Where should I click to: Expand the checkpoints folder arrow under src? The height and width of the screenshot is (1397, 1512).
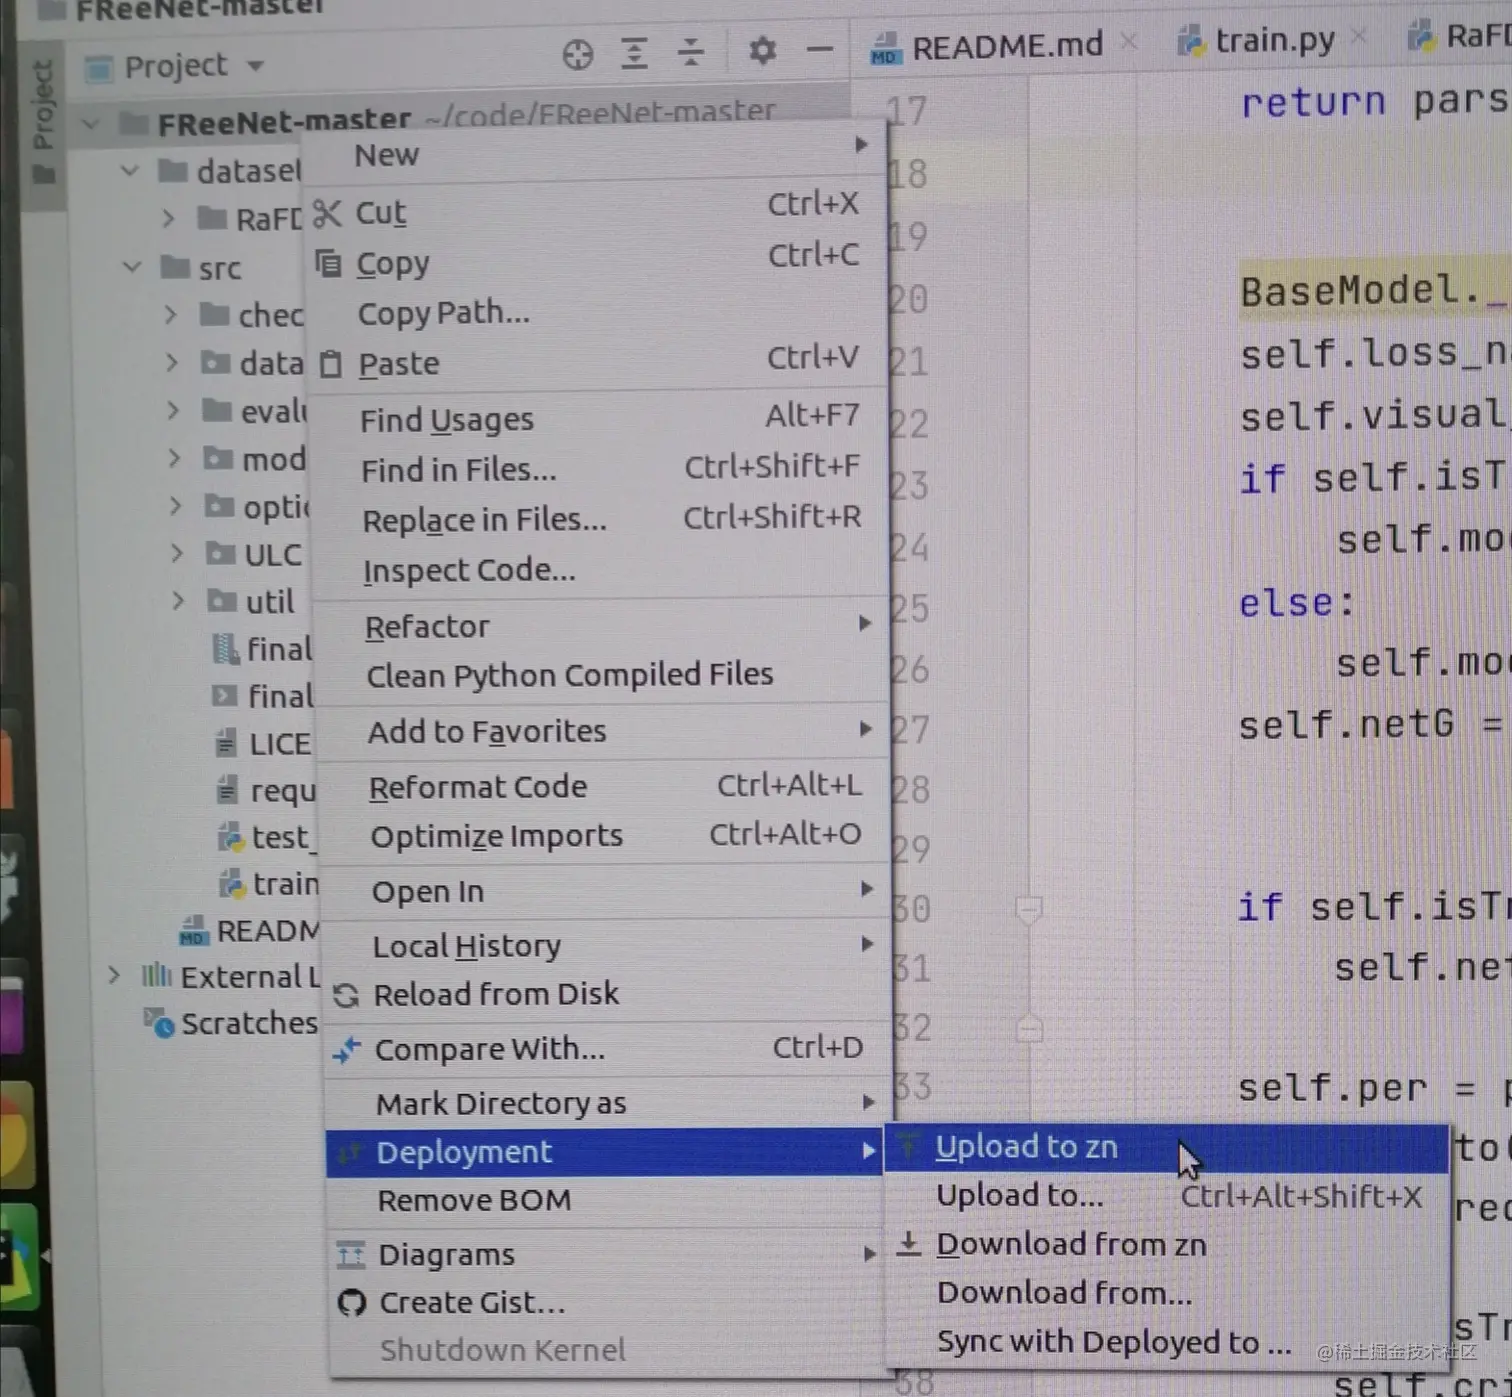pyautogui.click(x=171, y=314)
